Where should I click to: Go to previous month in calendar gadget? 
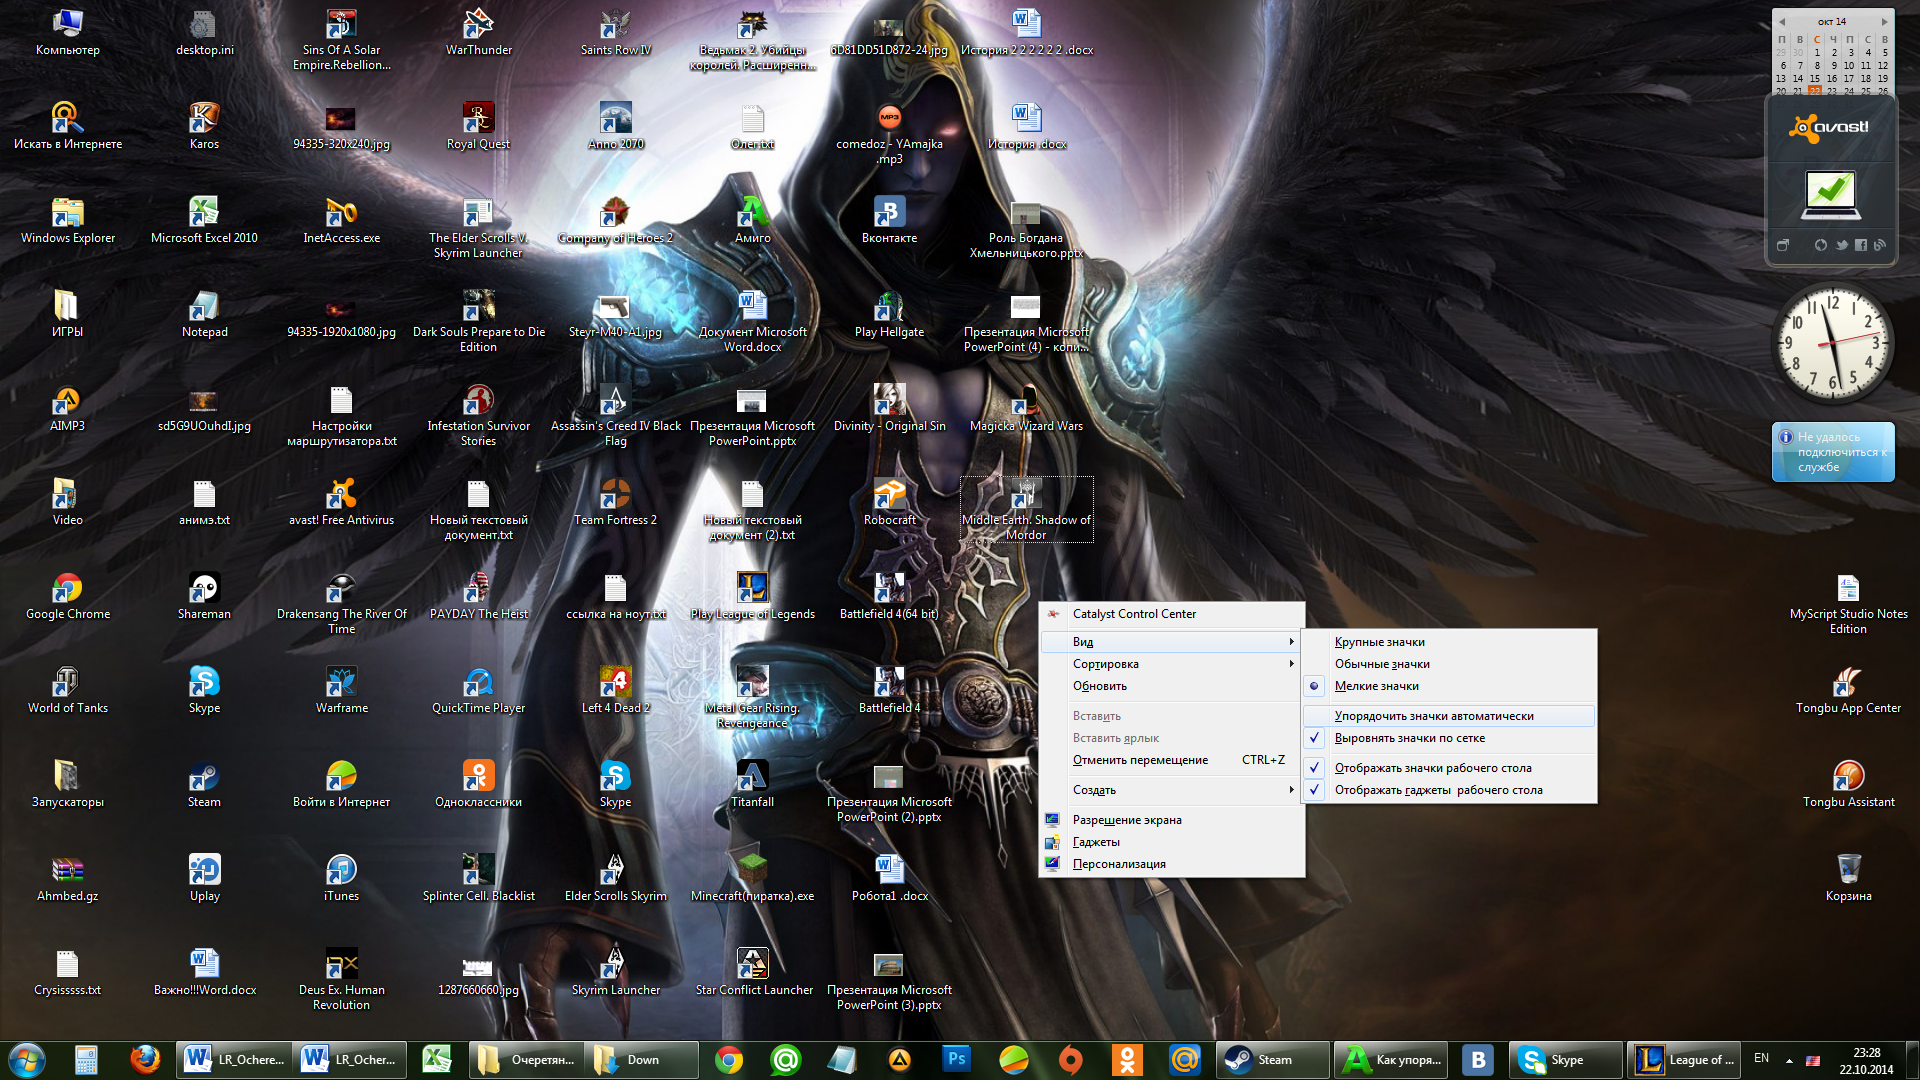(x=1781, y=21)
